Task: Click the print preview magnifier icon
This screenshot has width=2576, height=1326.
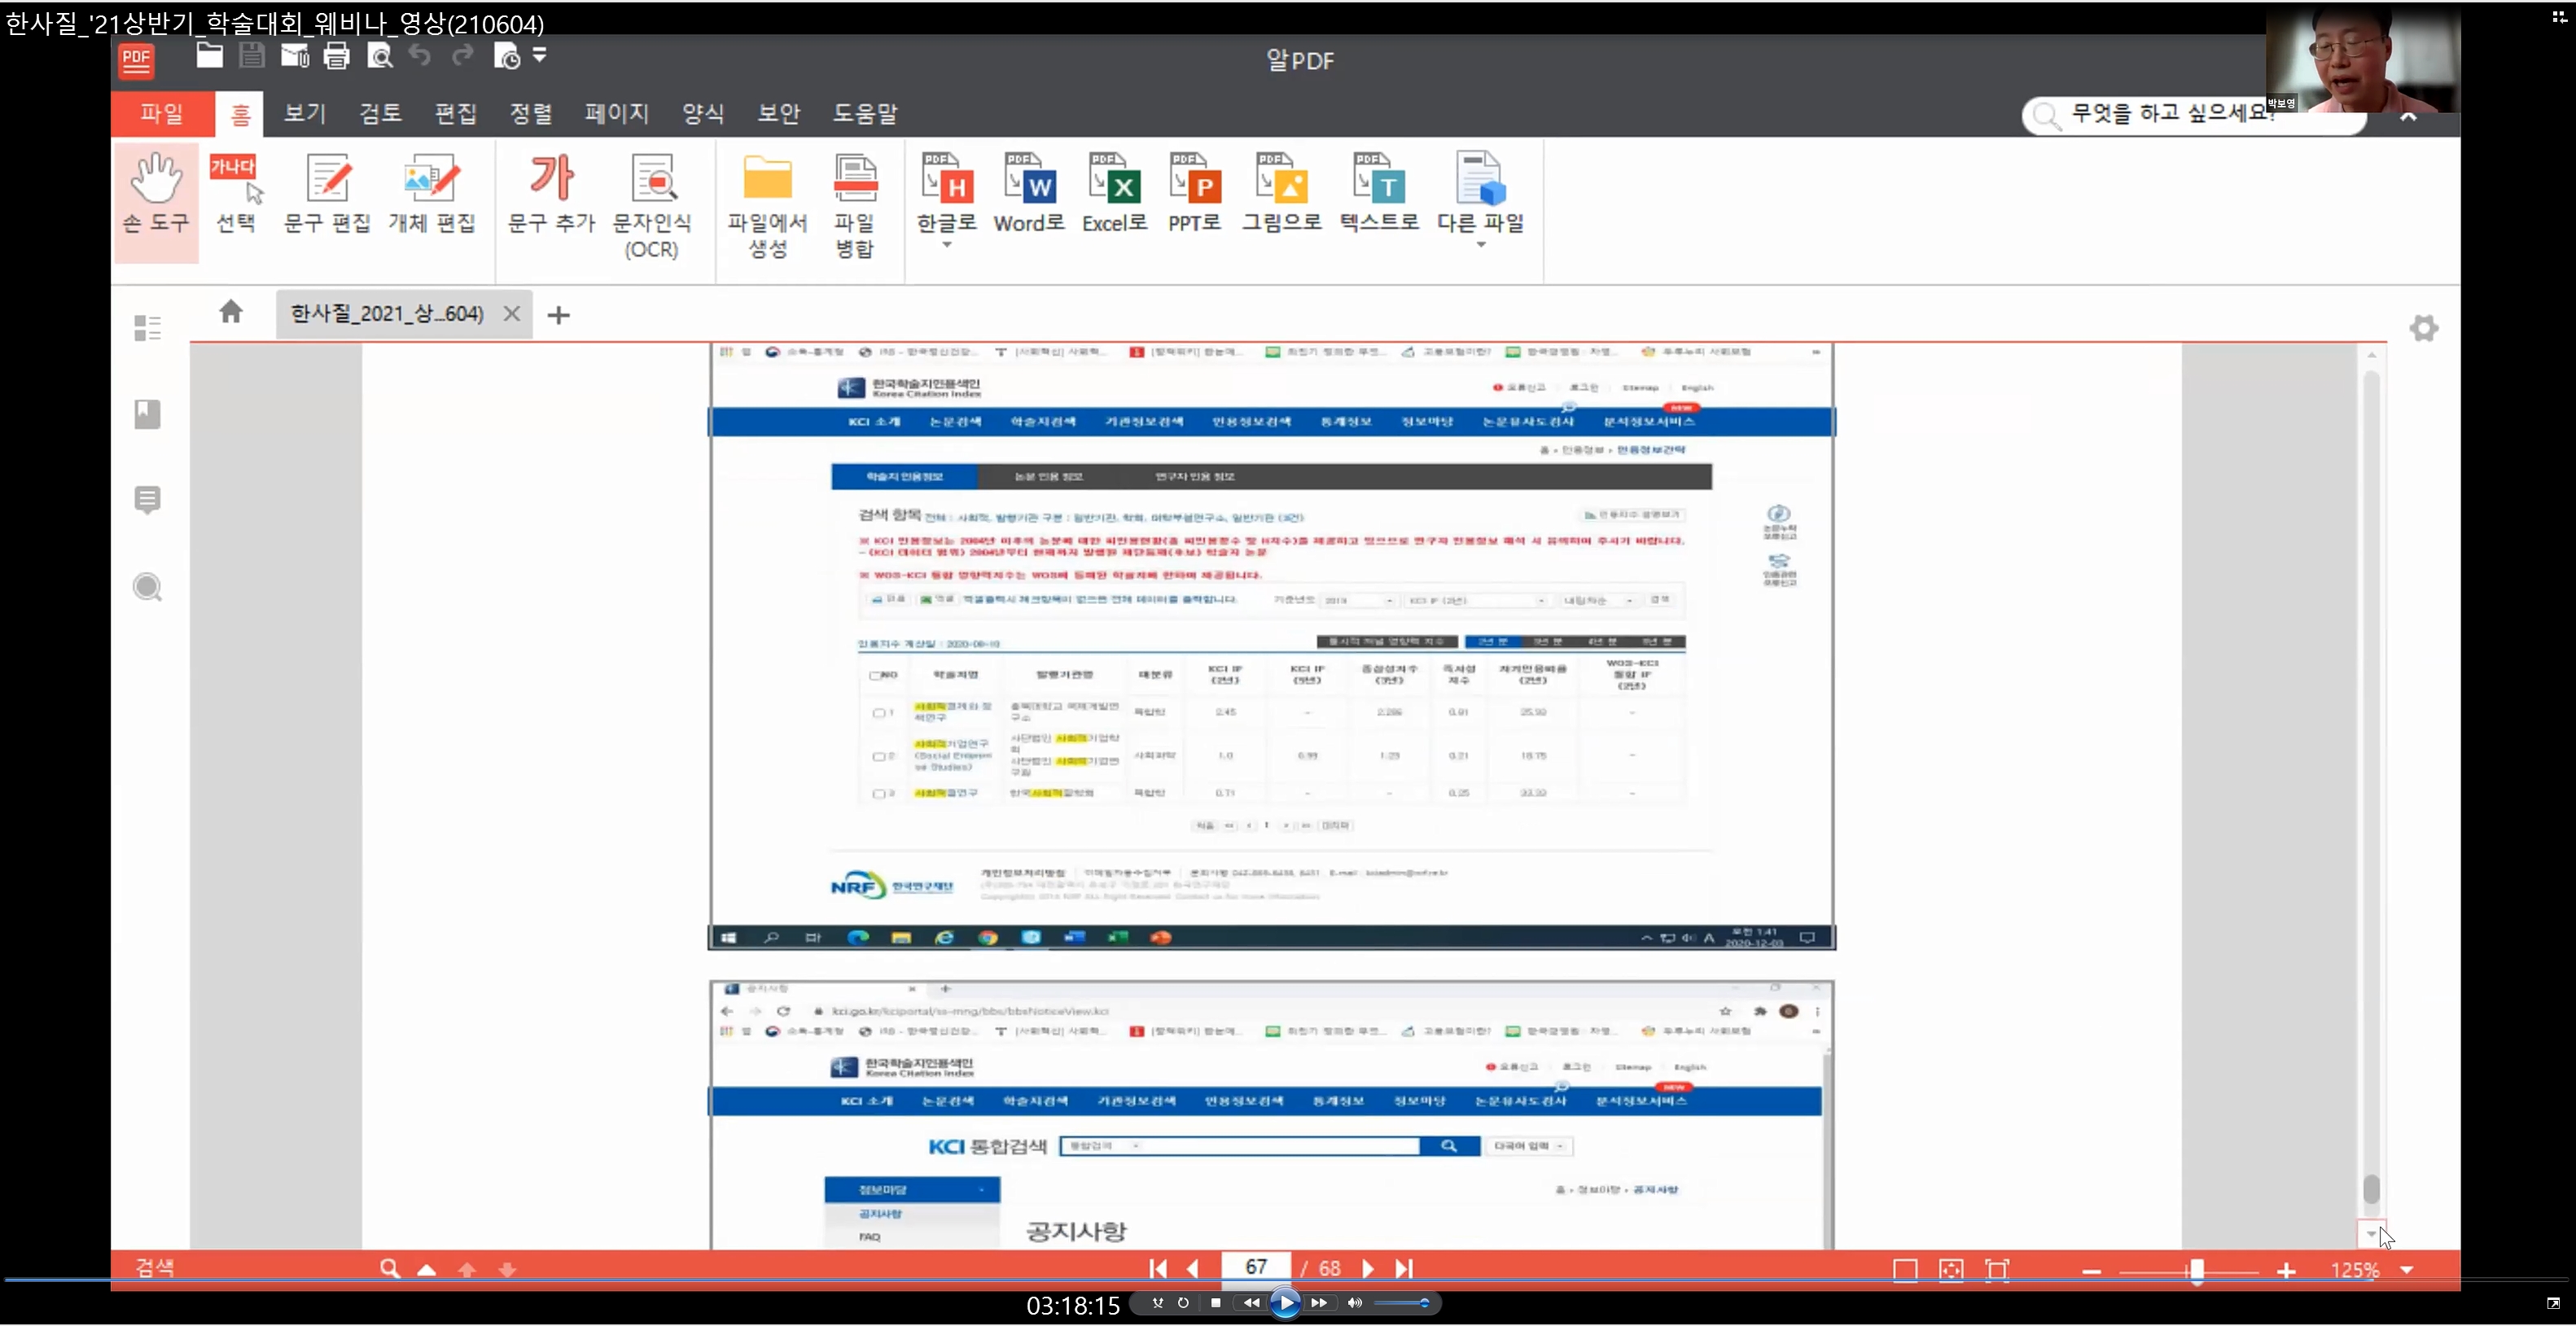Action: (x=379, y=56)
